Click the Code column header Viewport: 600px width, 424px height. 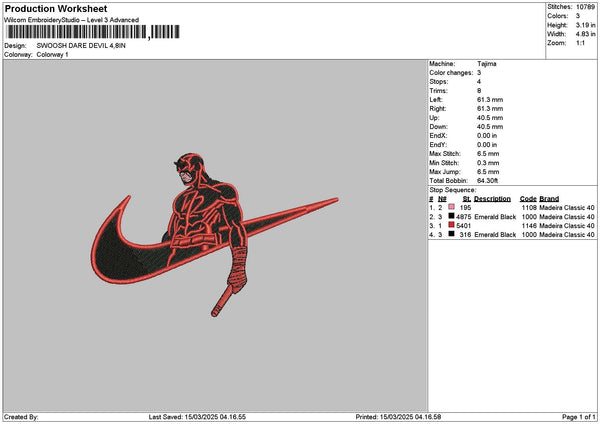click(528, 198)
